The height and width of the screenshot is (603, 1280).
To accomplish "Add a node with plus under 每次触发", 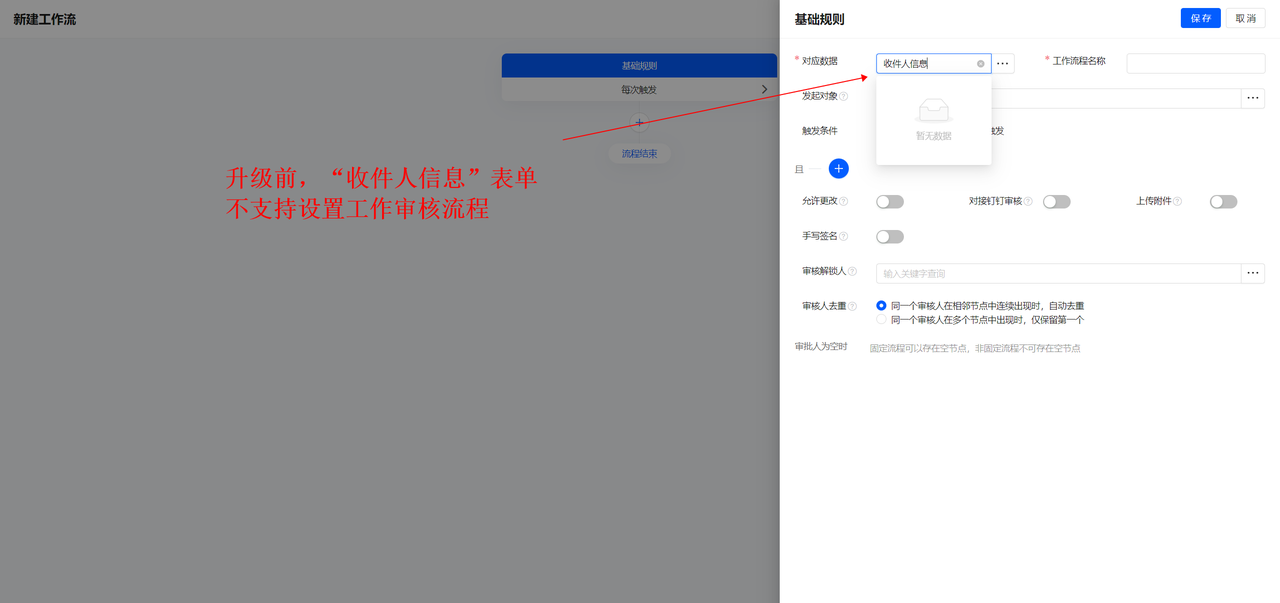I will click(x=639, y=124).
